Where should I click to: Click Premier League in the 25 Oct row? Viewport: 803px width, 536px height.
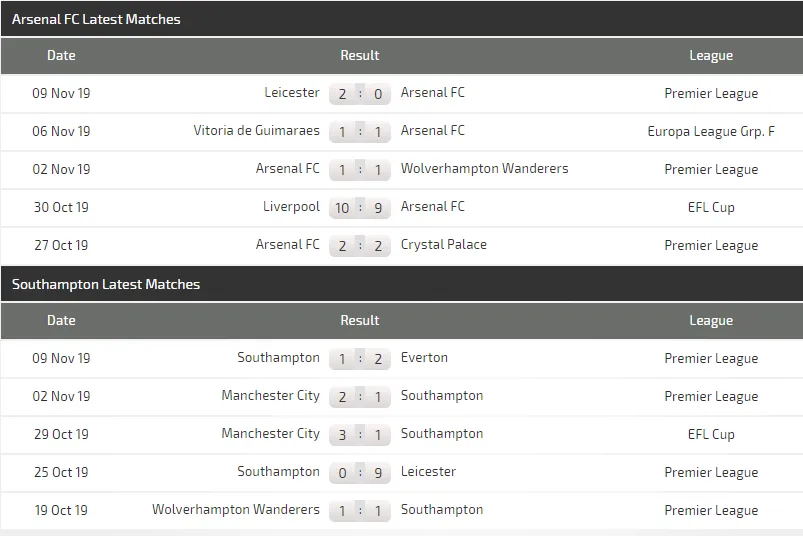click(711, 472)
